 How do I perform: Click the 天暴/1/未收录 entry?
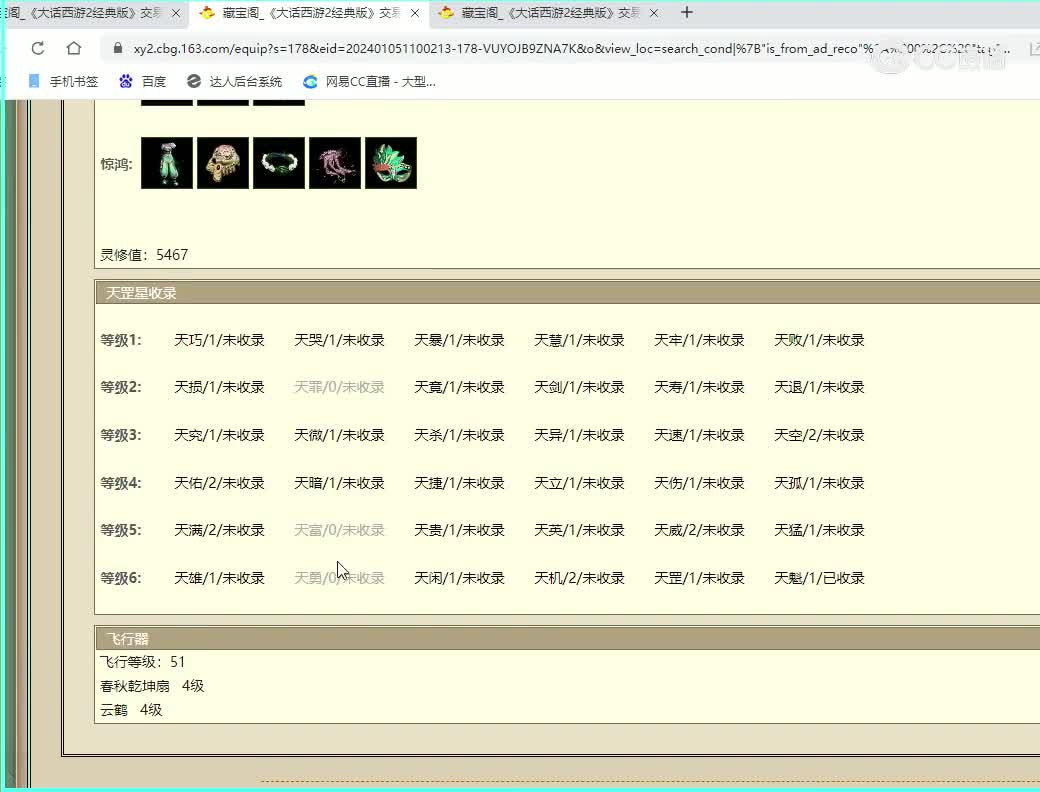tap(459, 340)
